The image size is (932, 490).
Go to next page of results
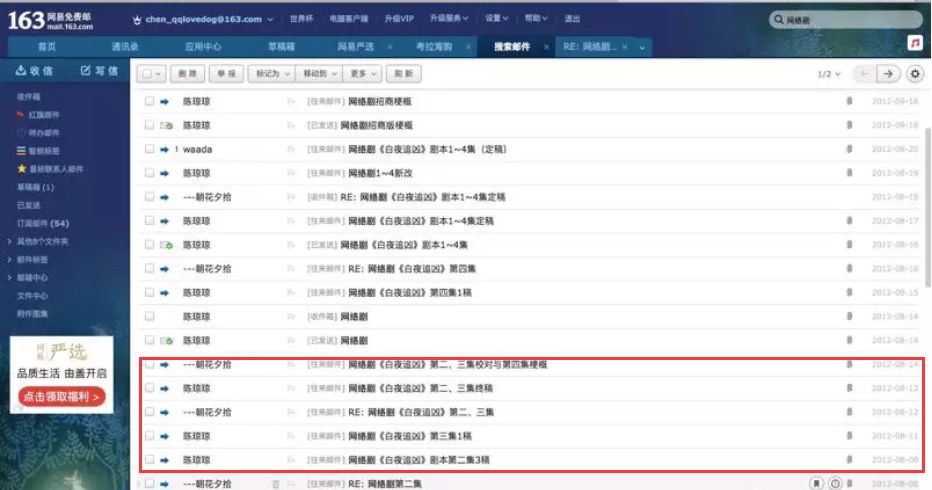887,74
